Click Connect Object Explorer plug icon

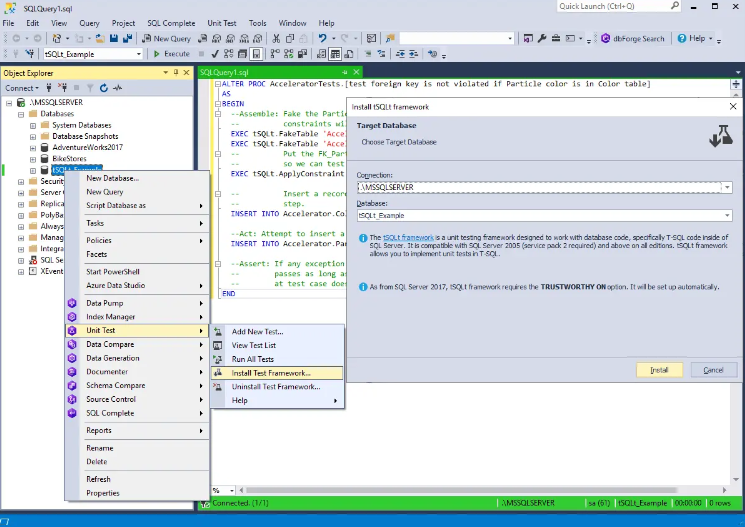48,88
